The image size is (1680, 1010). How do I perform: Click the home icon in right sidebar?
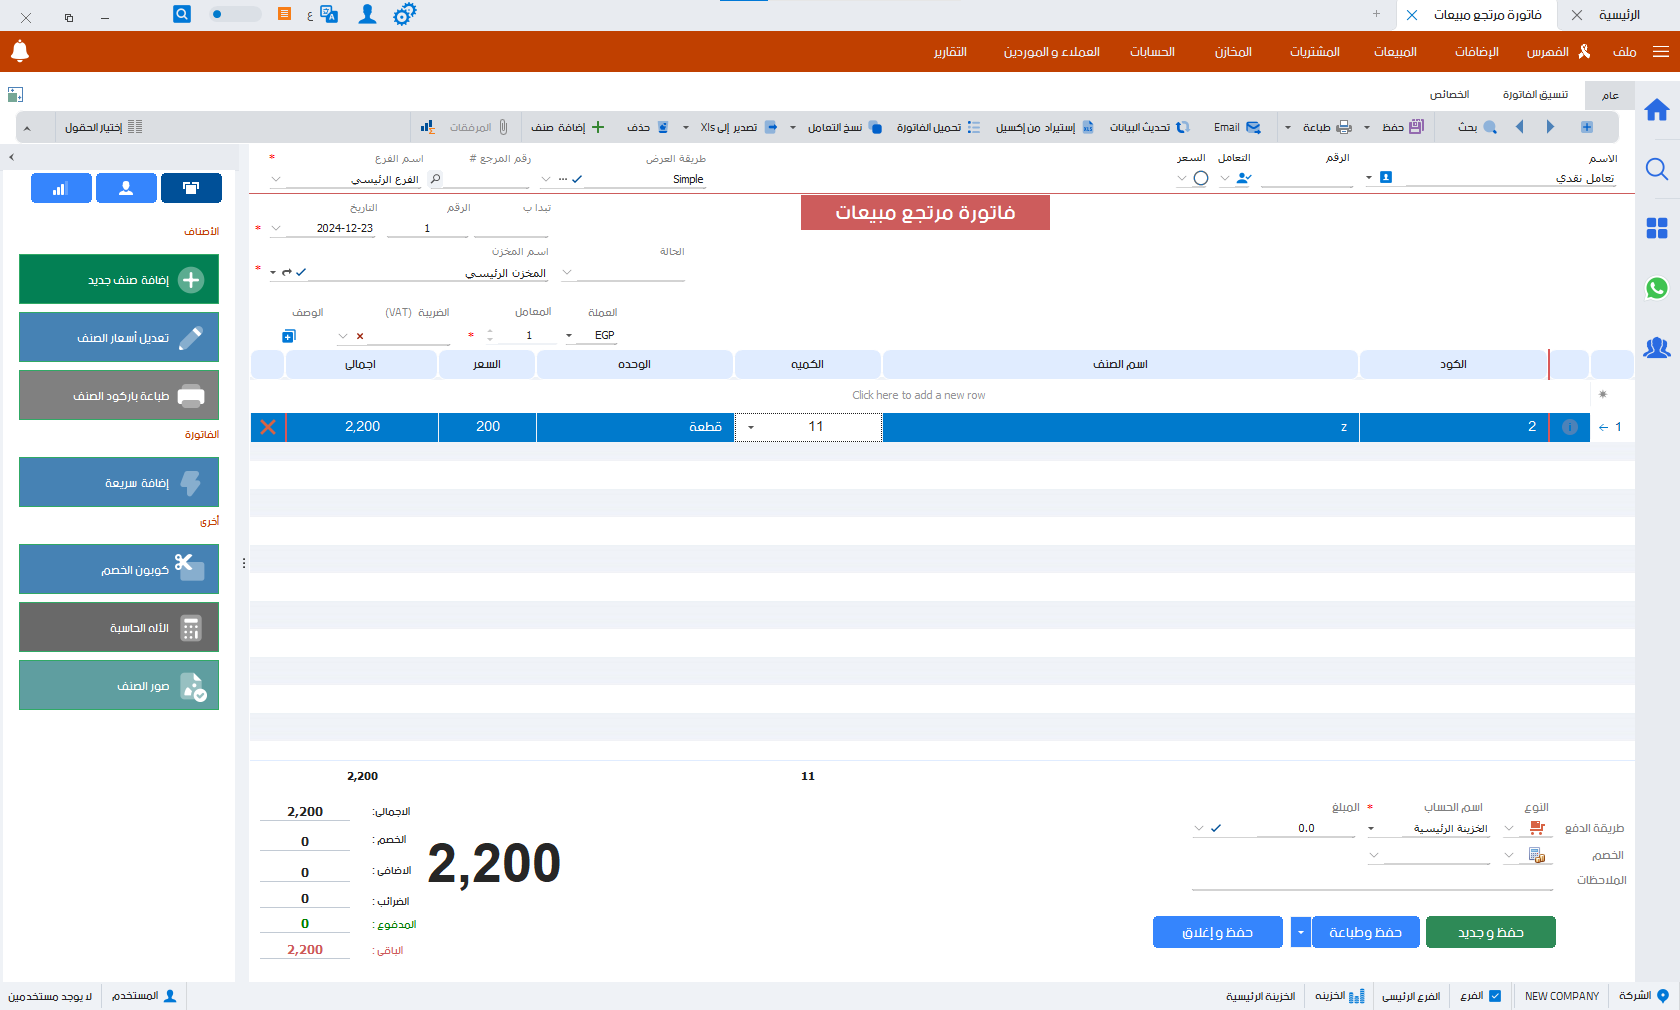pyautogui.click(x=1656, y=110)
